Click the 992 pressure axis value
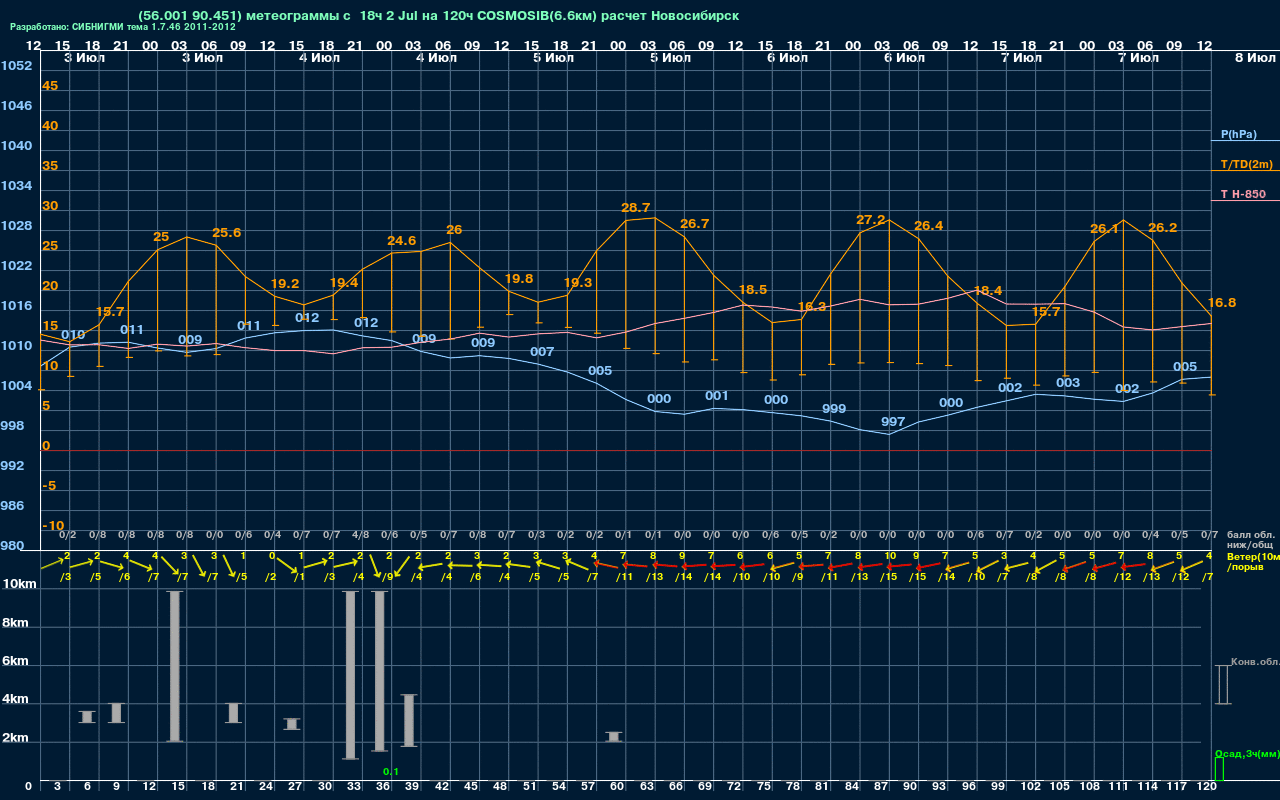This screenshot has width=1280, height=800. tap(13, 466)
